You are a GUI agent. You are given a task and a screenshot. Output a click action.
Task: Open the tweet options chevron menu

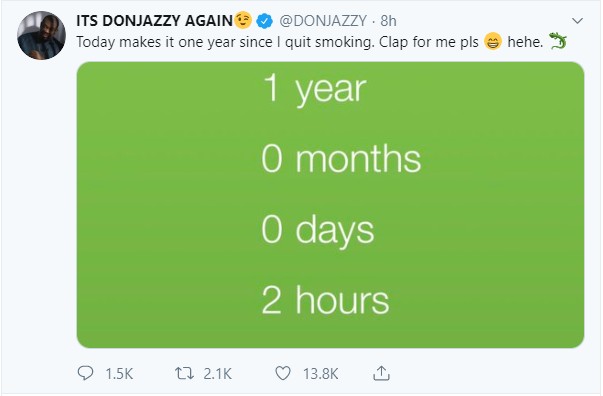coord(578,21)
